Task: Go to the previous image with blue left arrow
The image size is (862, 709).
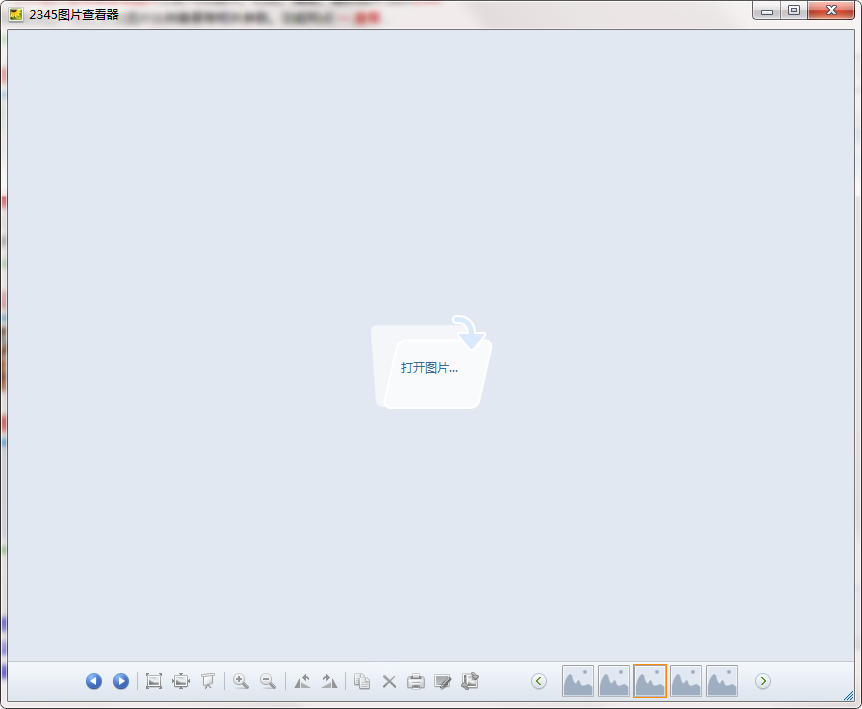Action: click(x=94, y=681)
